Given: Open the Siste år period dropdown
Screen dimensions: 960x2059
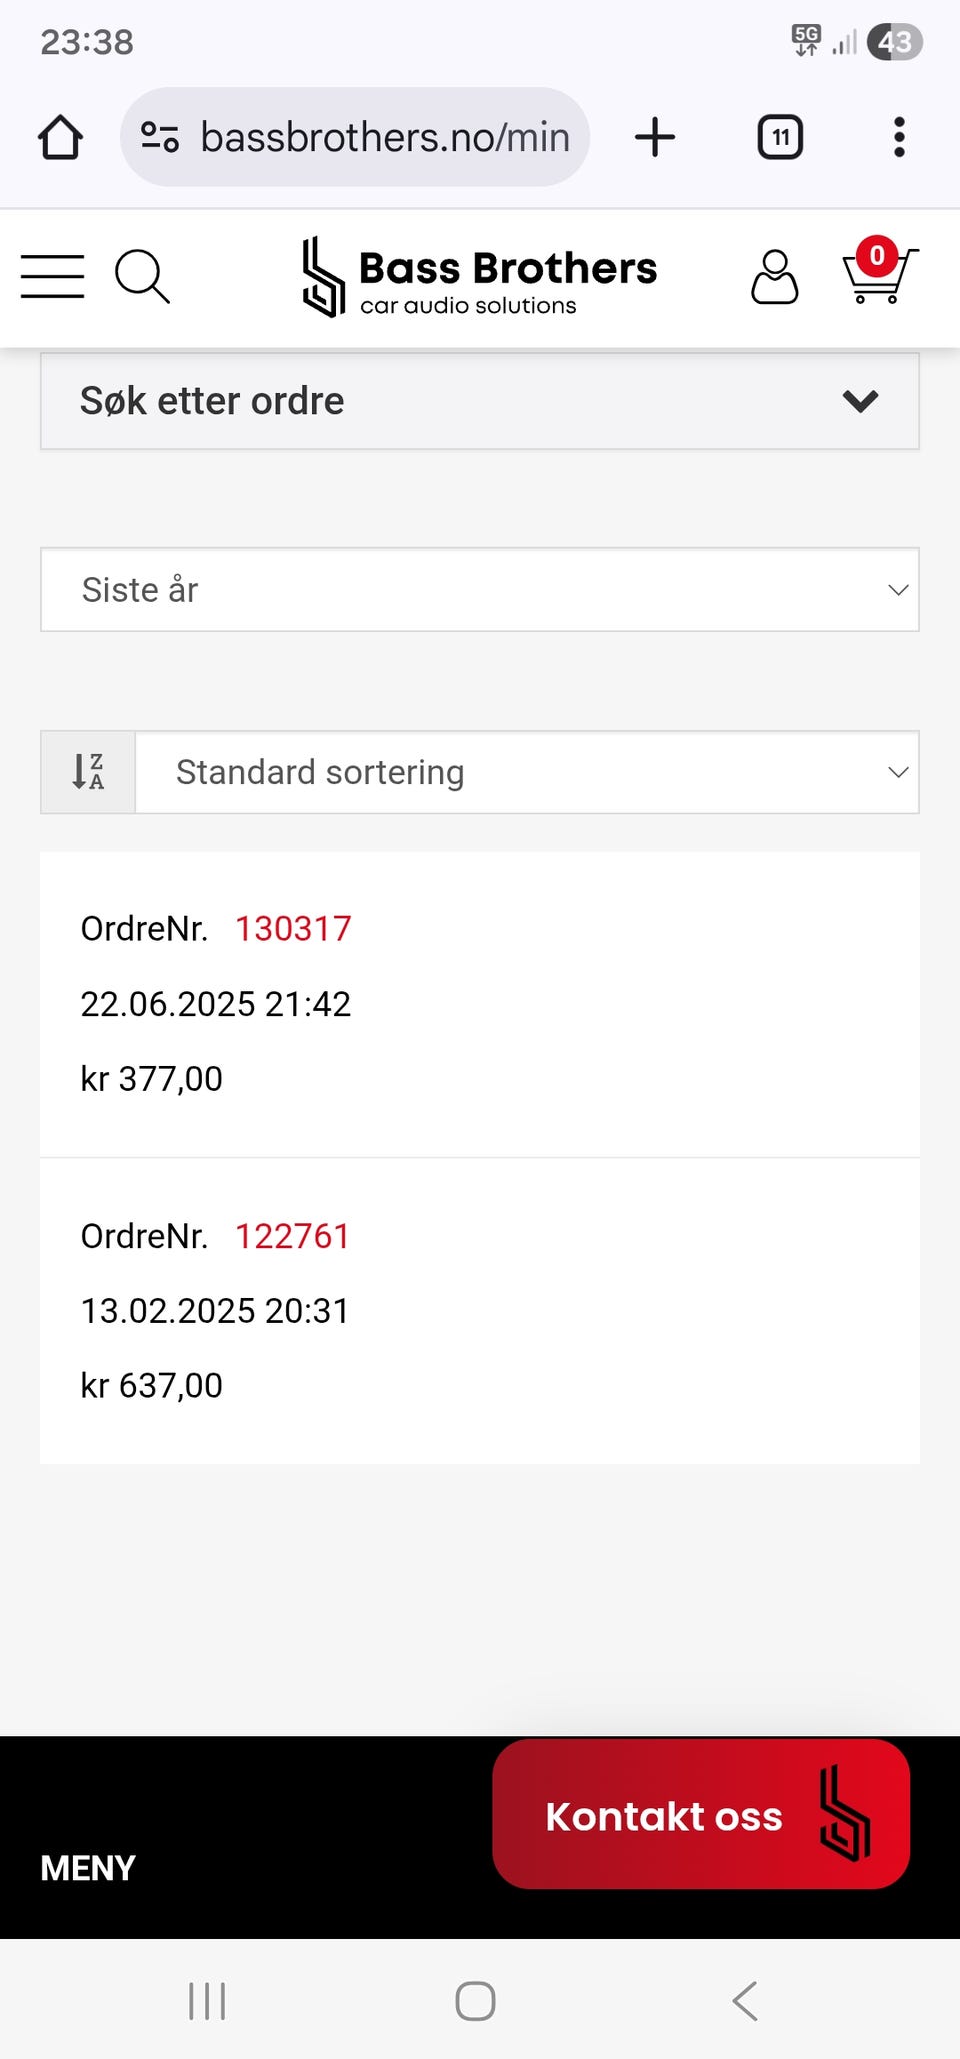Looking at the screenshot, I should click(x=480, y=590).
